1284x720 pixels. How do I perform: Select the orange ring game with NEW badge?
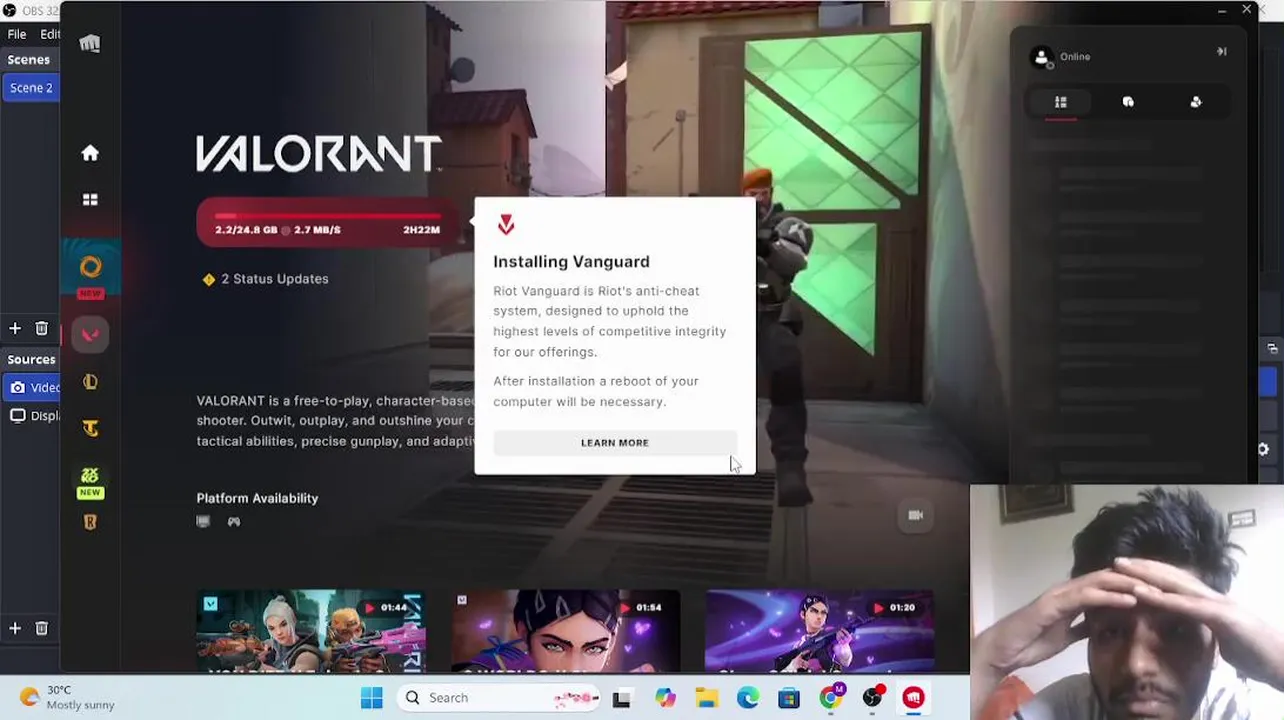pos(90,268)
